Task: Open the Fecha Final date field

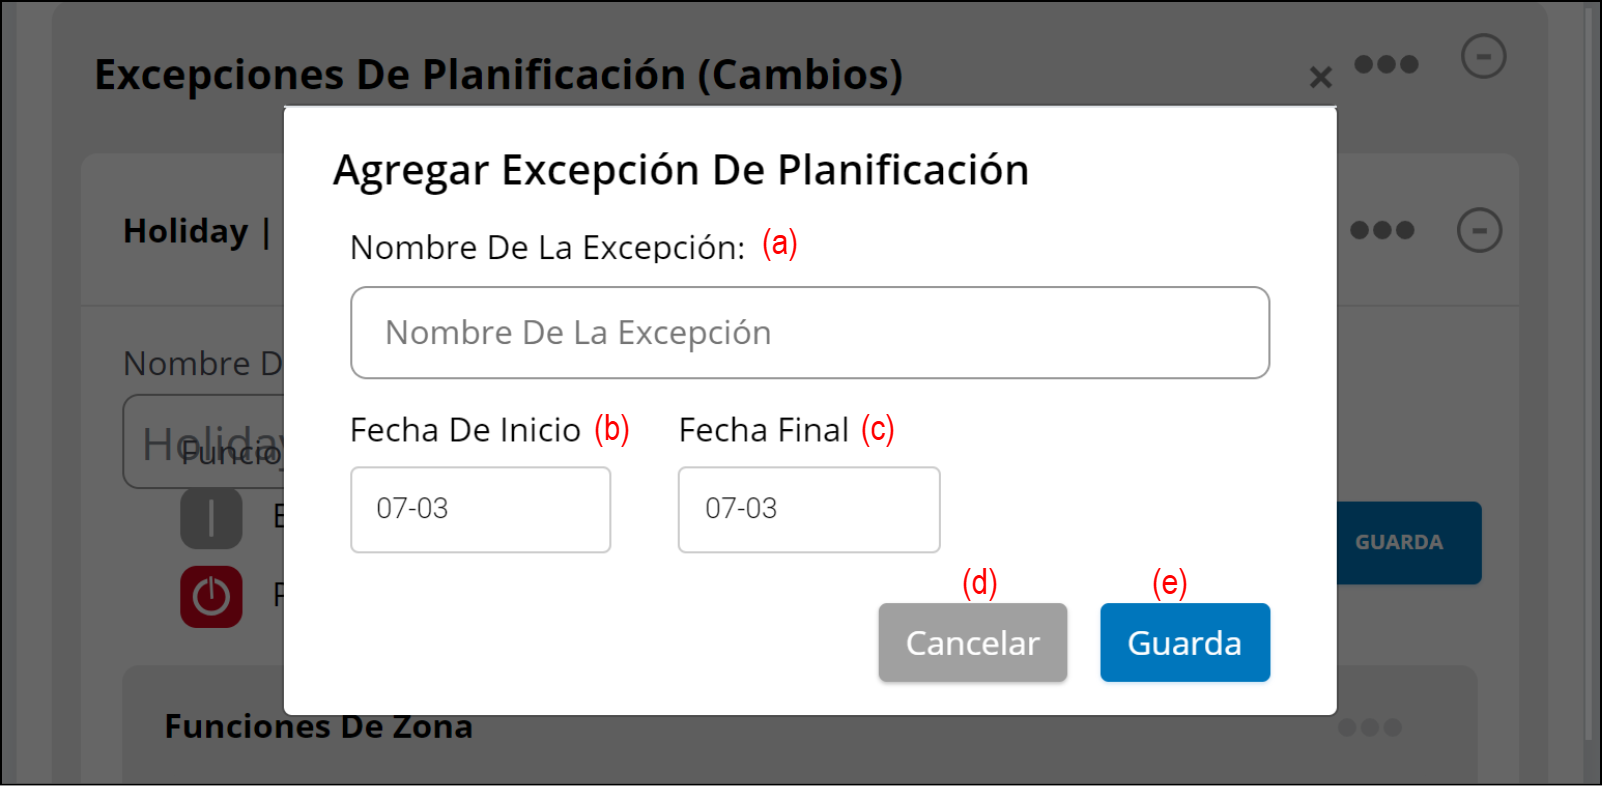Action: [x=808, y=509]
